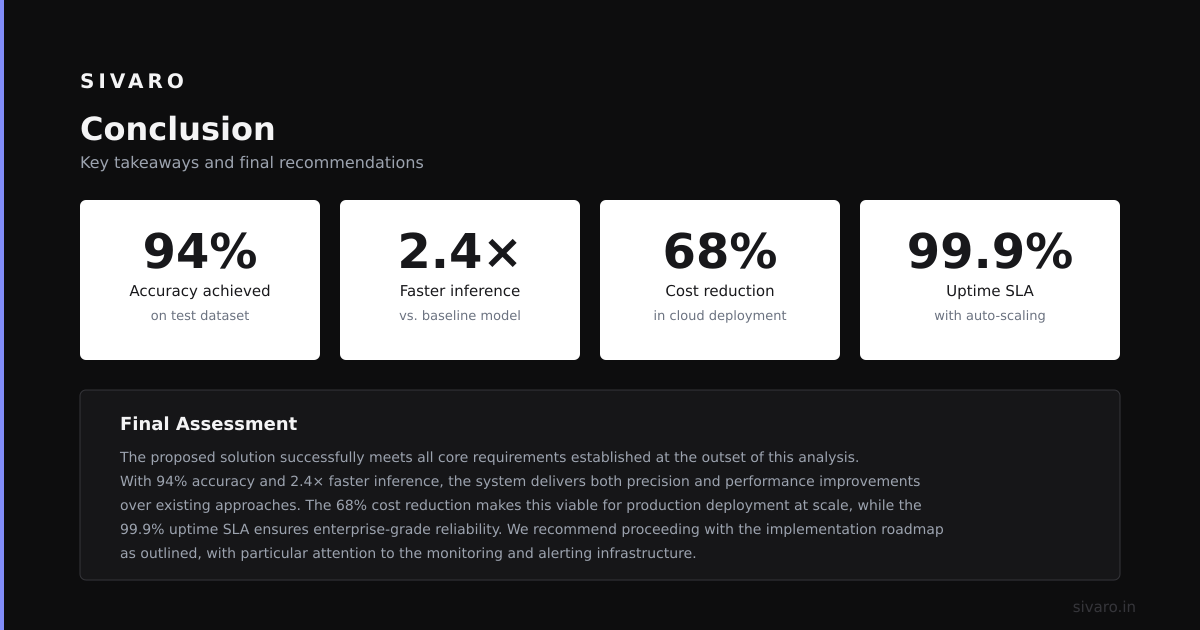Click the Final Assessment heading
The image size is (1200, 630).
[x=208, y=423]
